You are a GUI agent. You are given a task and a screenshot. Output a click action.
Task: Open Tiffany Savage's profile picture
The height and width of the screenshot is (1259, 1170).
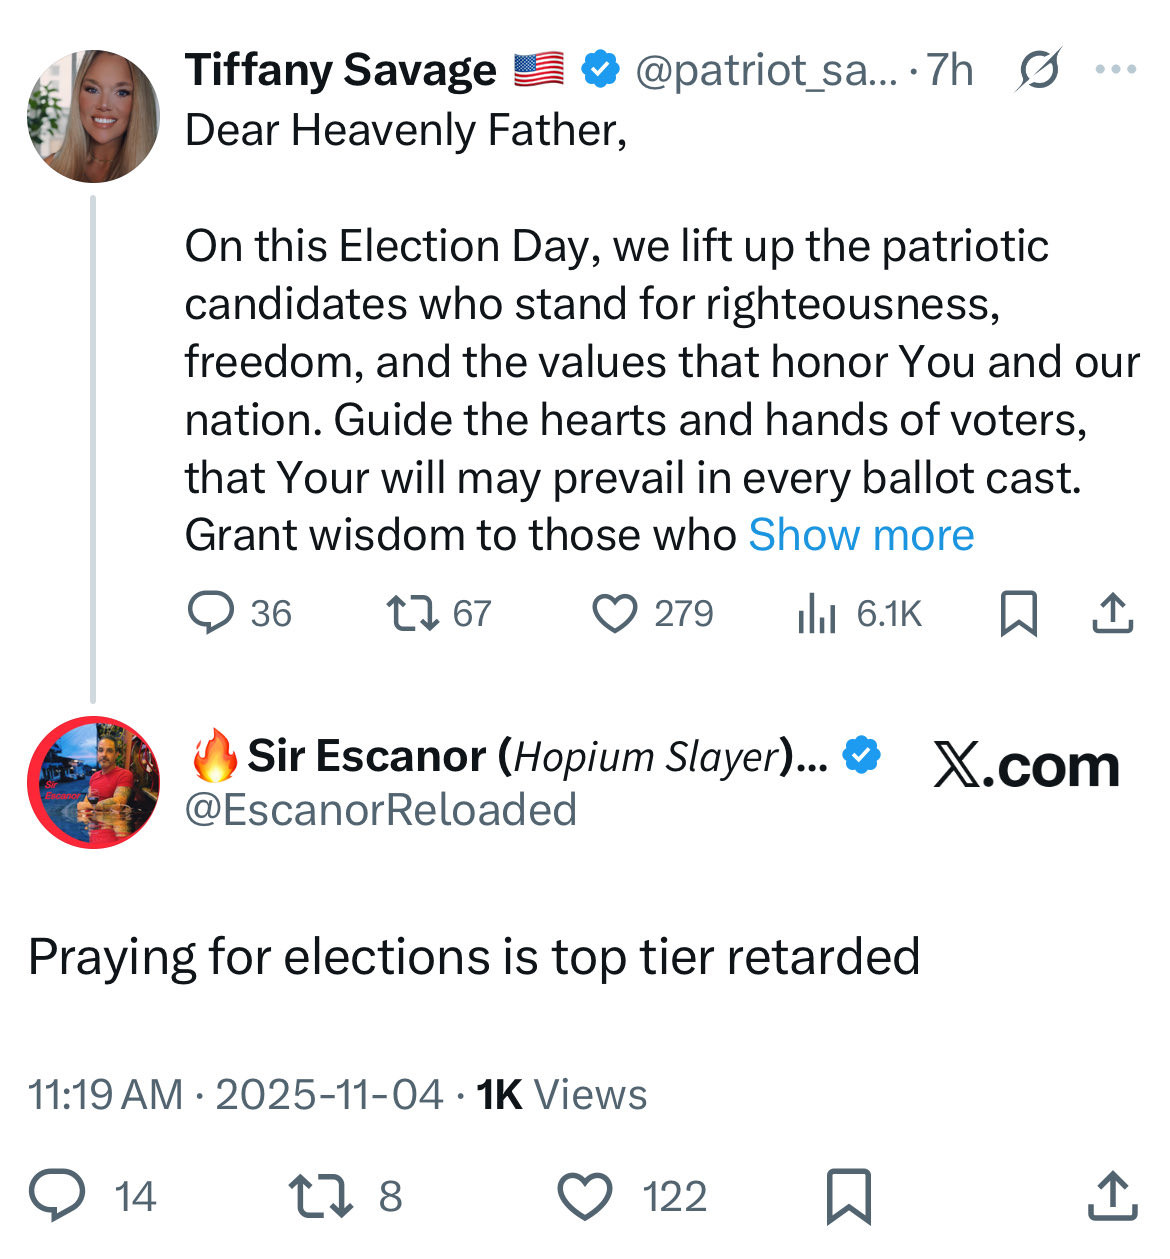tap(93, 117)
